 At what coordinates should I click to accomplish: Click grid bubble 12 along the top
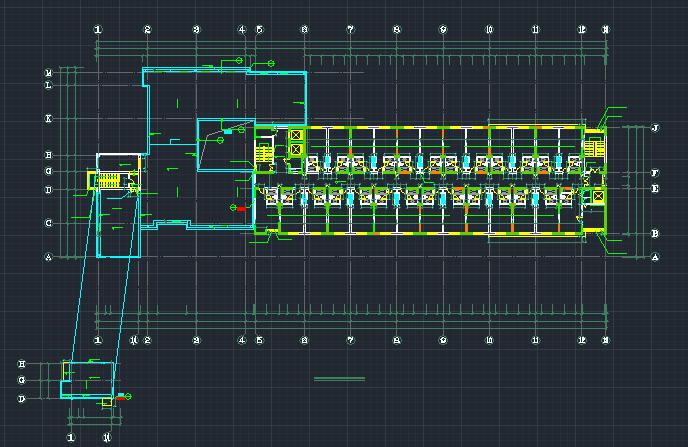point(582,30)
